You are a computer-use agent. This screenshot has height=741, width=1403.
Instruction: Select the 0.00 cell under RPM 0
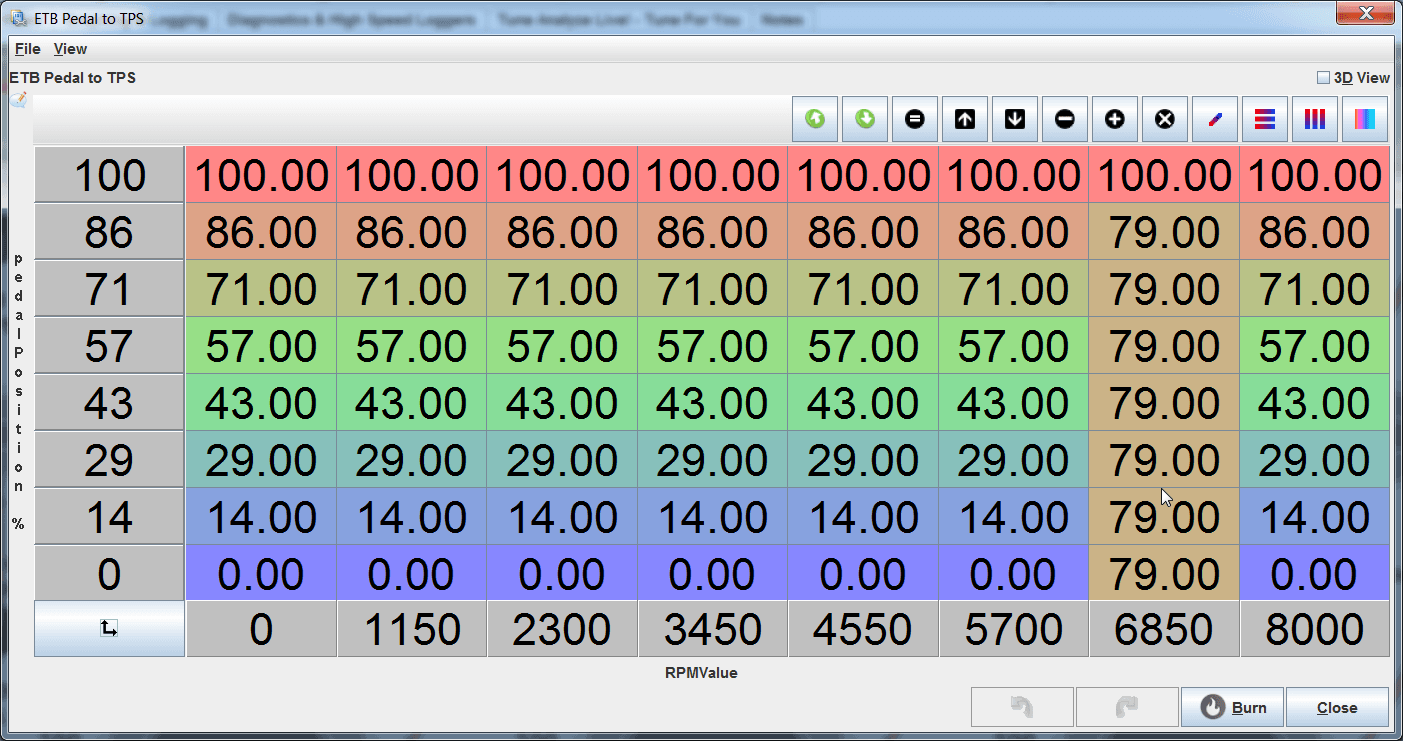coord(261,574)
